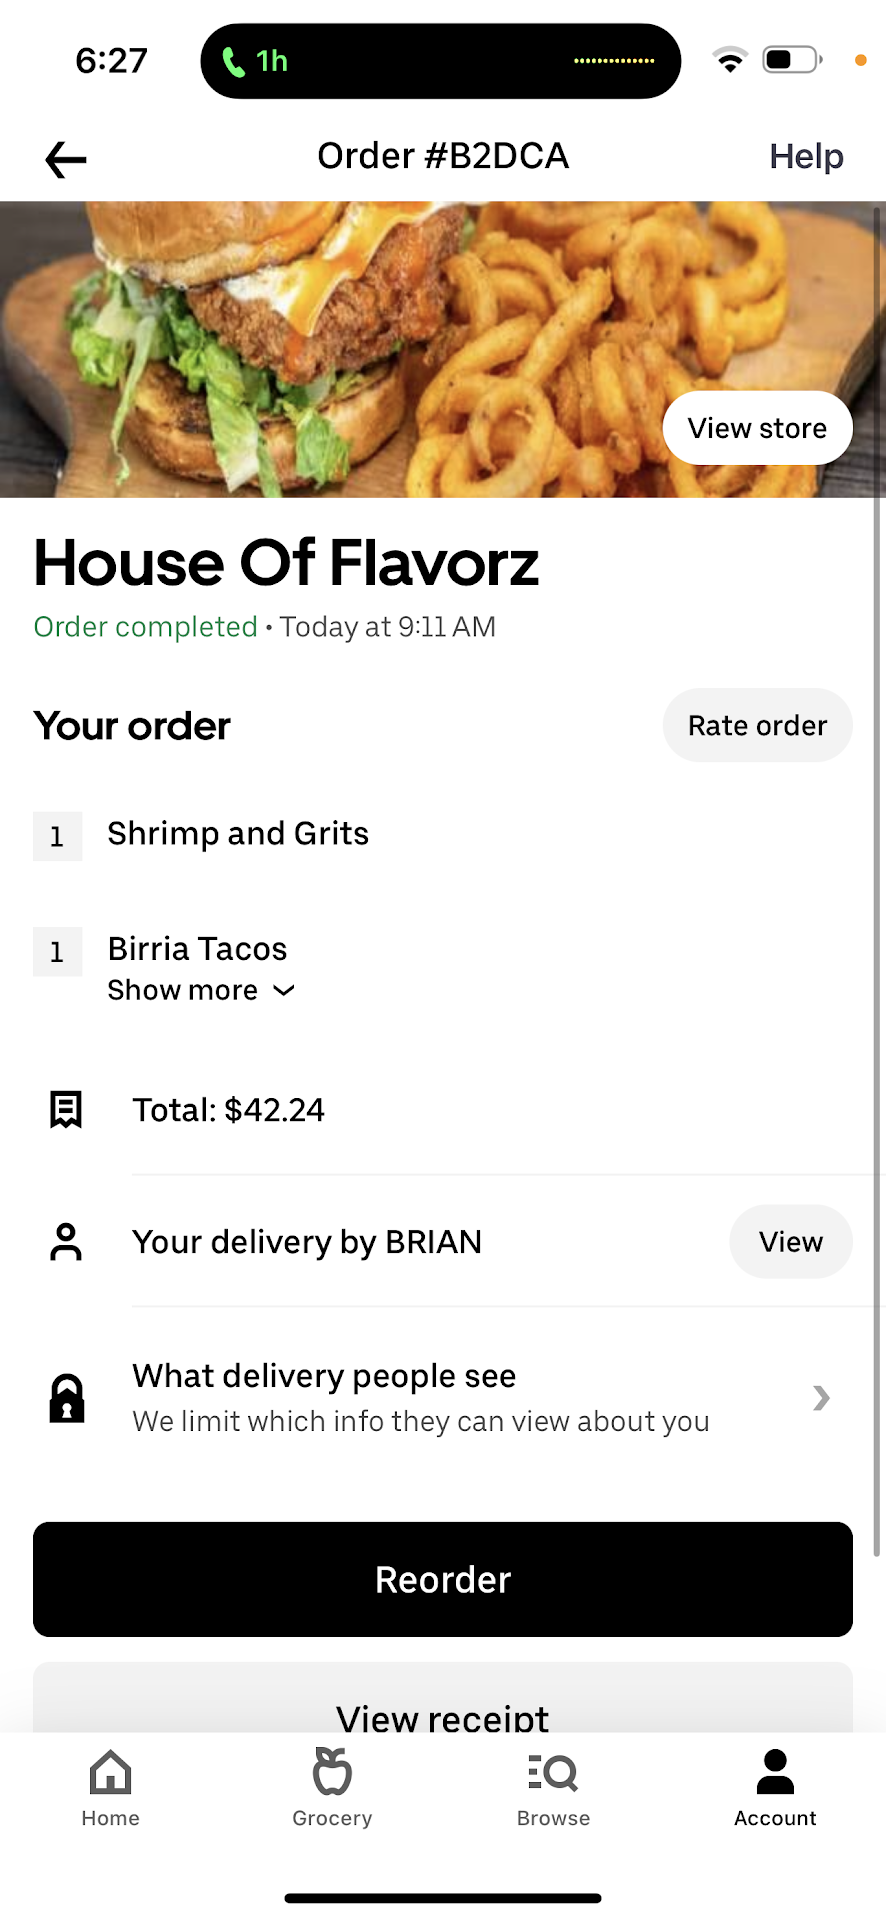The width and height of the screenshot is (886, 1920).
Task: Tap the Shrimp and Grits item
Action: pos(238,834)
